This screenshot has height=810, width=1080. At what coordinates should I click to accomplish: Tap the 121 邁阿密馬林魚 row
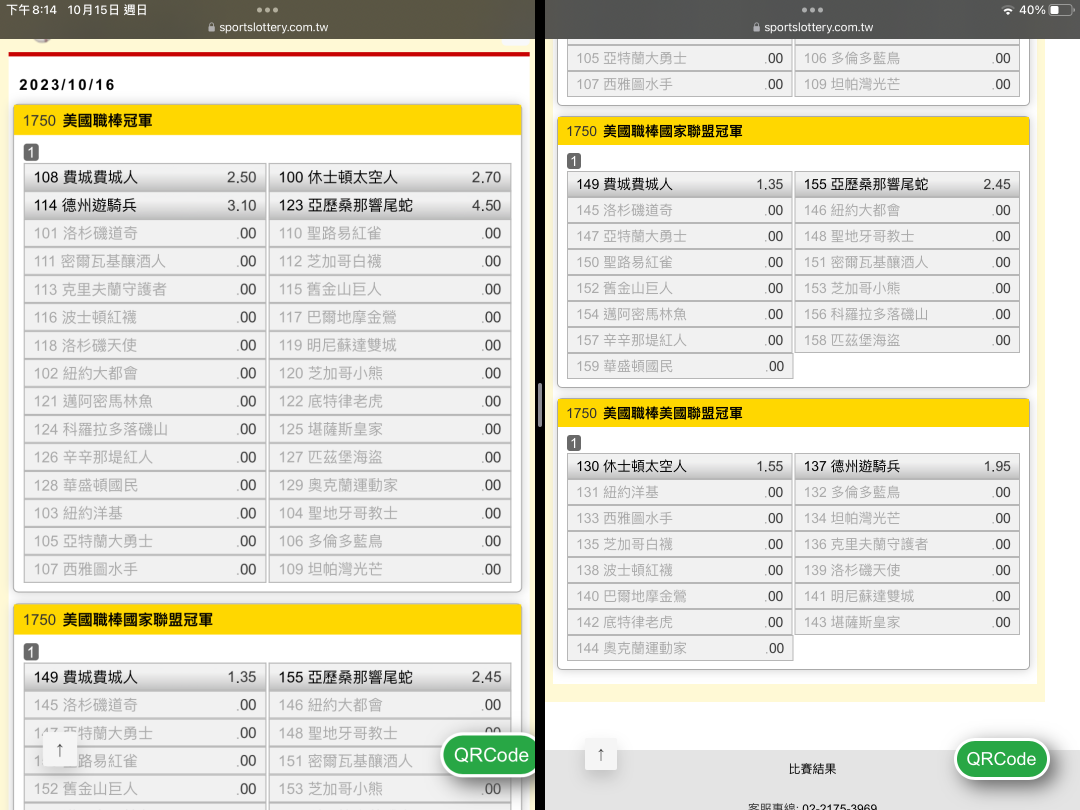click(145, 402)
